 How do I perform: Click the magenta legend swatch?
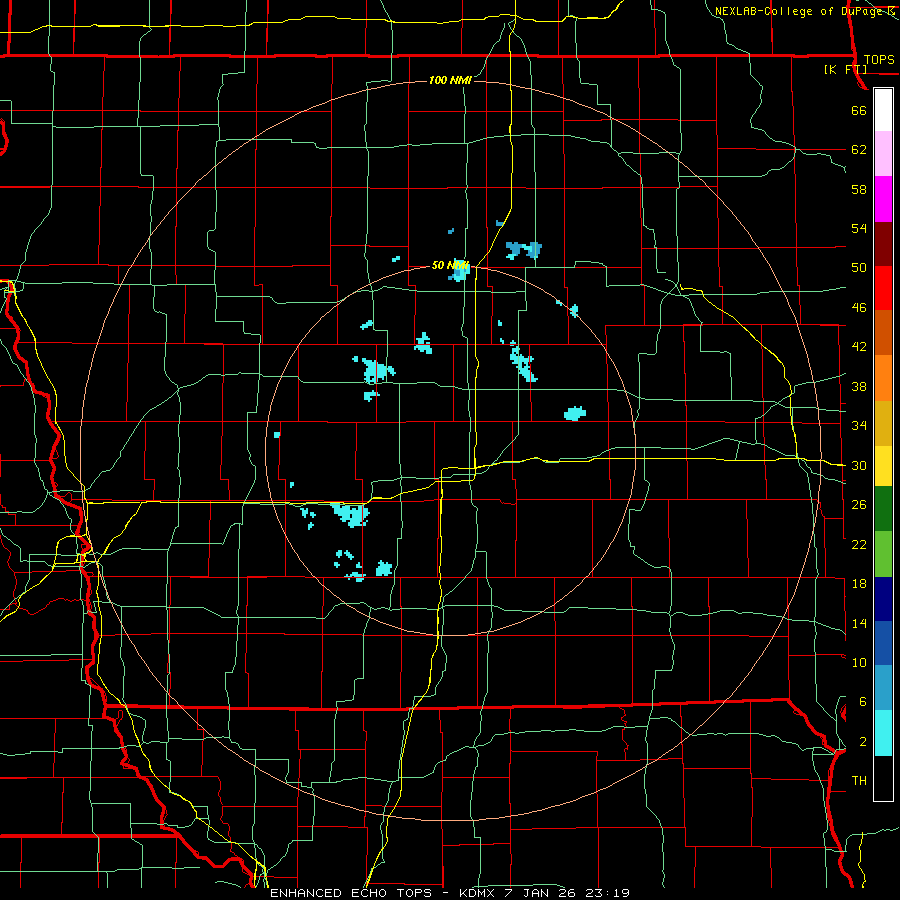[883, 199]
